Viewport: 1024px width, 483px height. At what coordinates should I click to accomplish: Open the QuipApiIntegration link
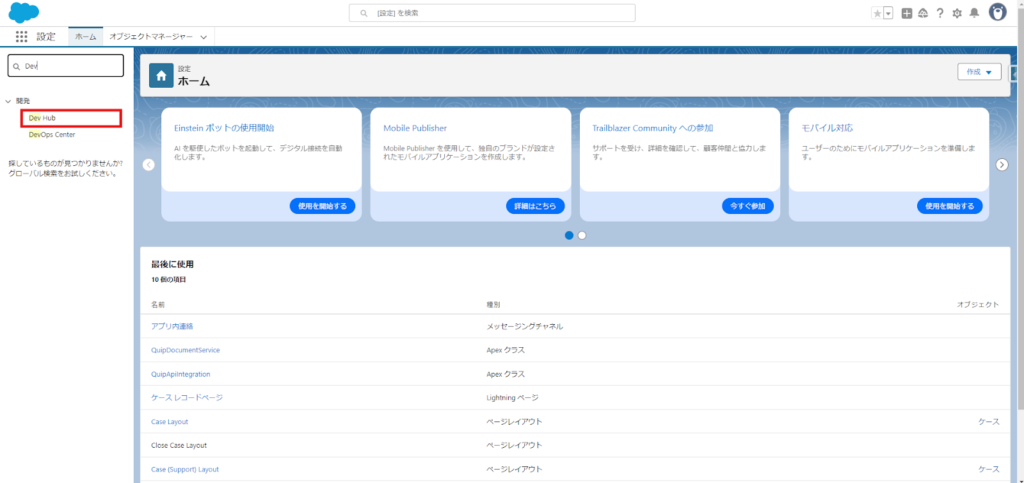point(180,374)
